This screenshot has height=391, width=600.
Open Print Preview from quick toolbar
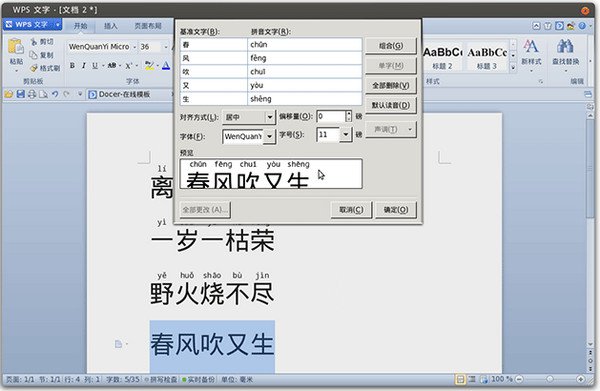pyautogui.click(x=44, y=94)
